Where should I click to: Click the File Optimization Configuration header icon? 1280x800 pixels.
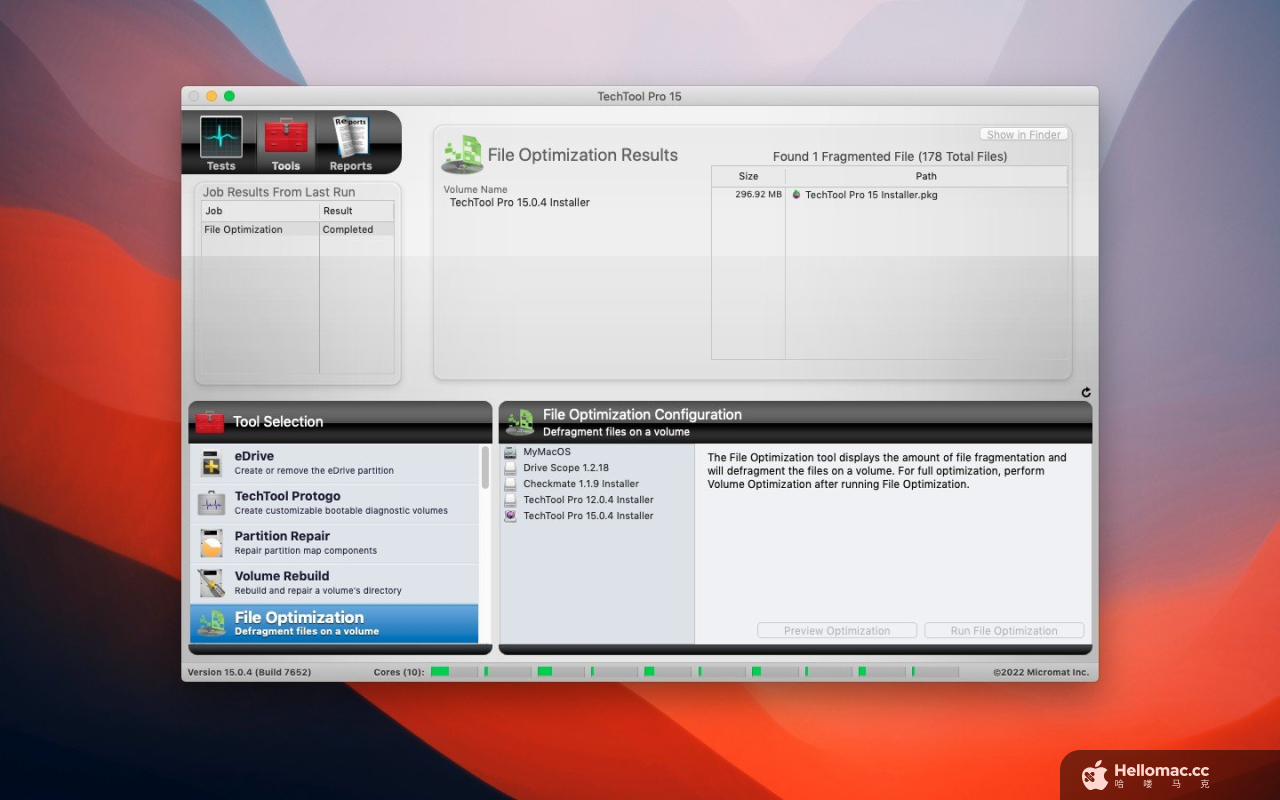[520, 422]
